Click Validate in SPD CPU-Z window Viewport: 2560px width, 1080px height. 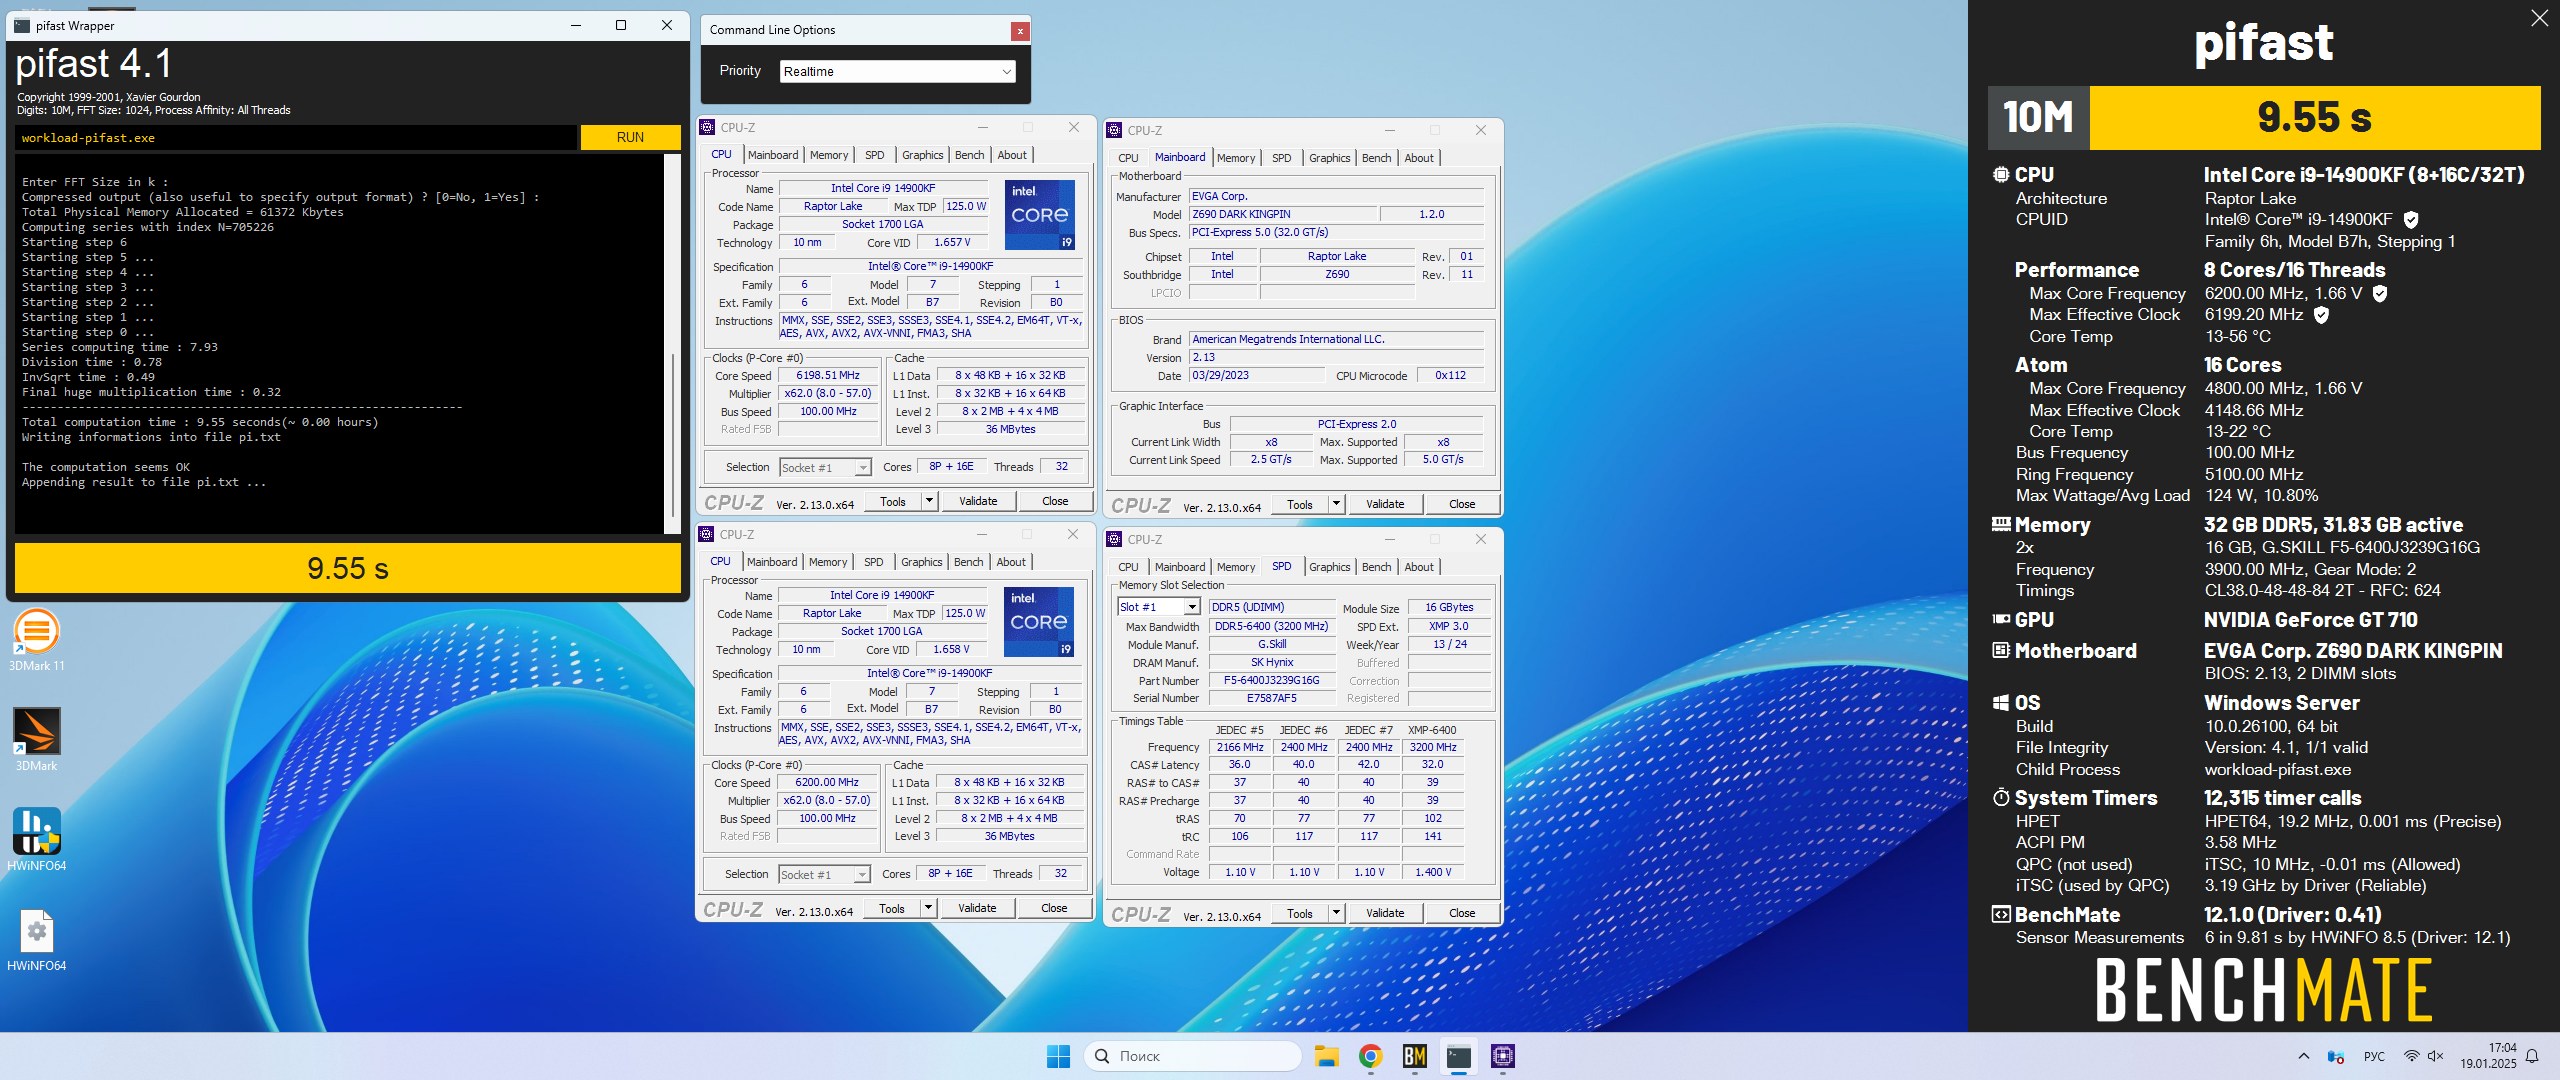pos(1385,913)
